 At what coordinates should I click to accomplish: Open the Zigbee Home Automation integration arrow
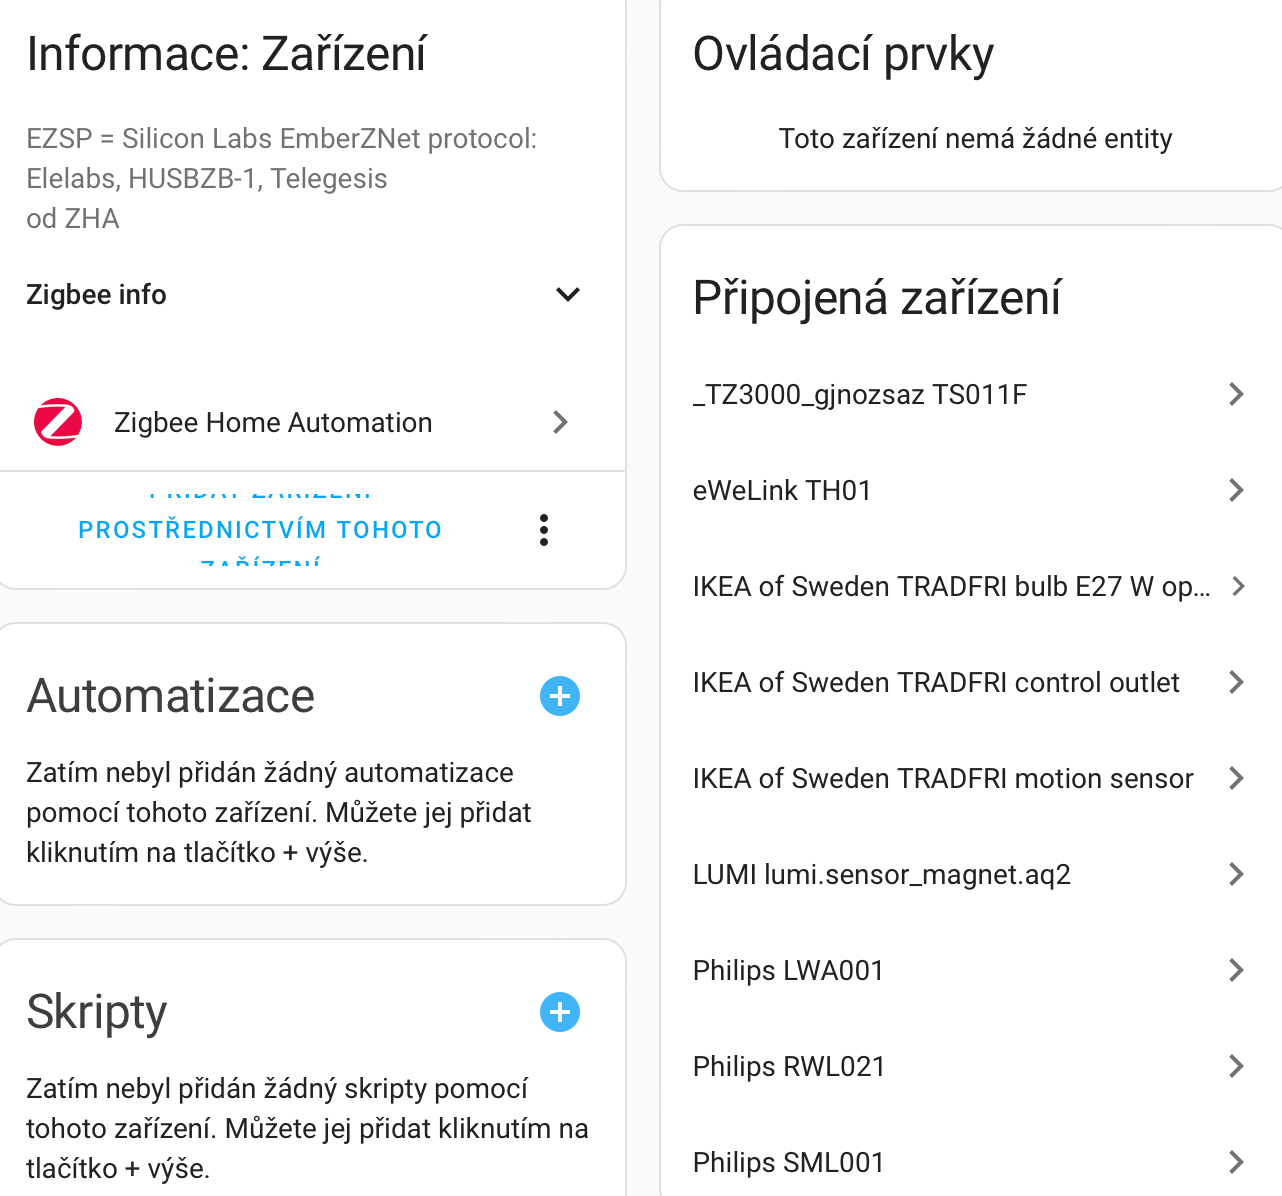tap(560, 422)
